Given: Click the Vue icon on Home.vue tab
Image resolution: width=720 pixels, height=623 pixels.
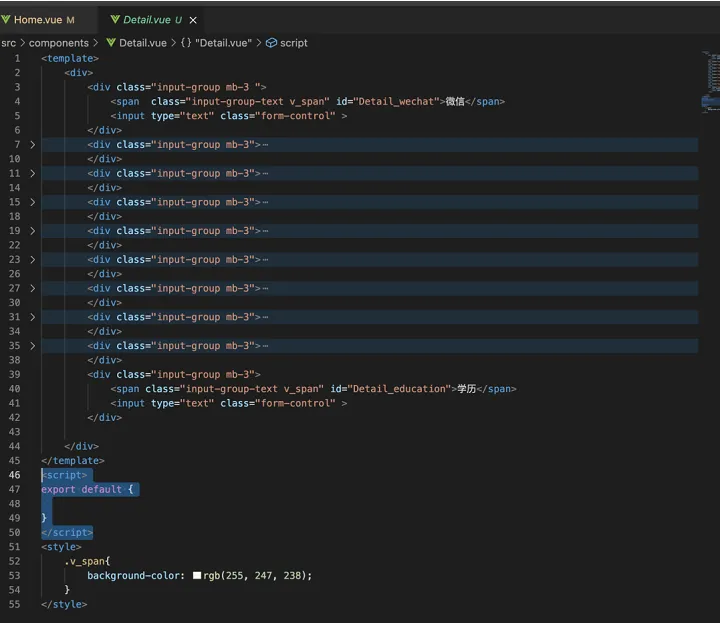Looking at the screenshot, I should pos(6,19).
